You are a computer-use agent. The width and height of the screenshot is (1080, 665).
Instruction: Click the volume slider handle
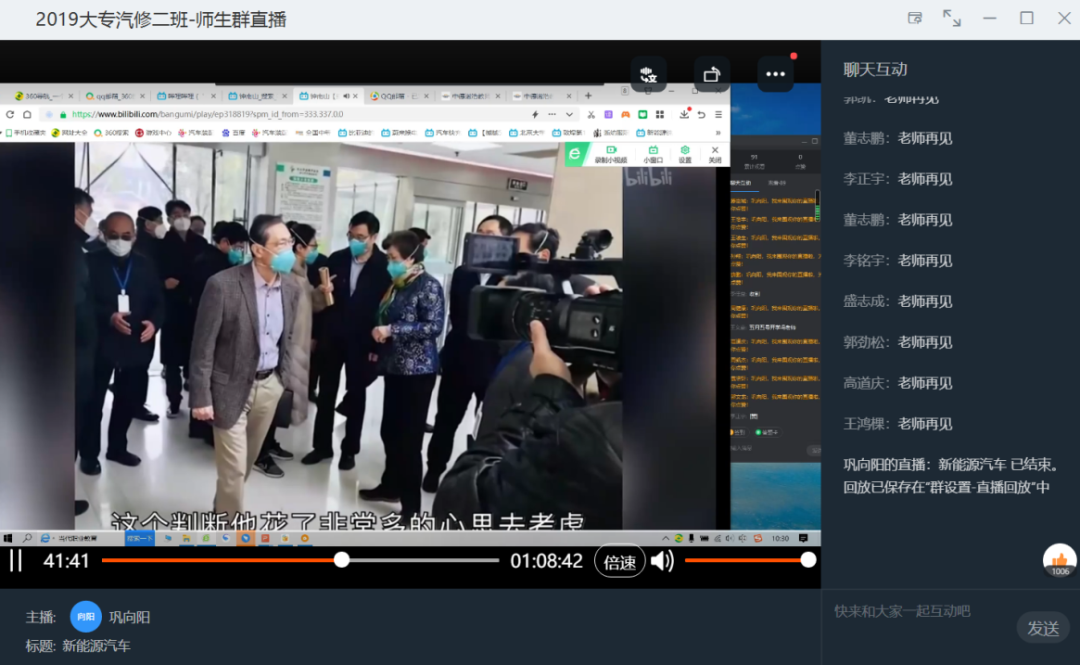coord(809,560)
